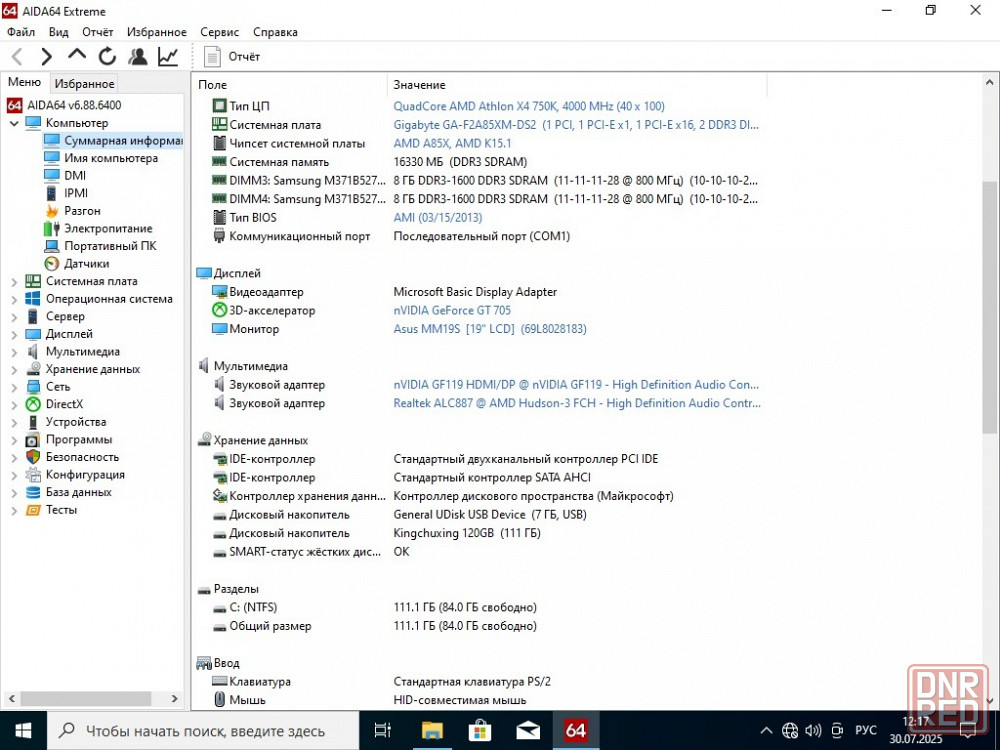The height and width of the screenshot is (750, 1000).
Task: Expand the Системная плата tree node
Action: tap(14, 281)
